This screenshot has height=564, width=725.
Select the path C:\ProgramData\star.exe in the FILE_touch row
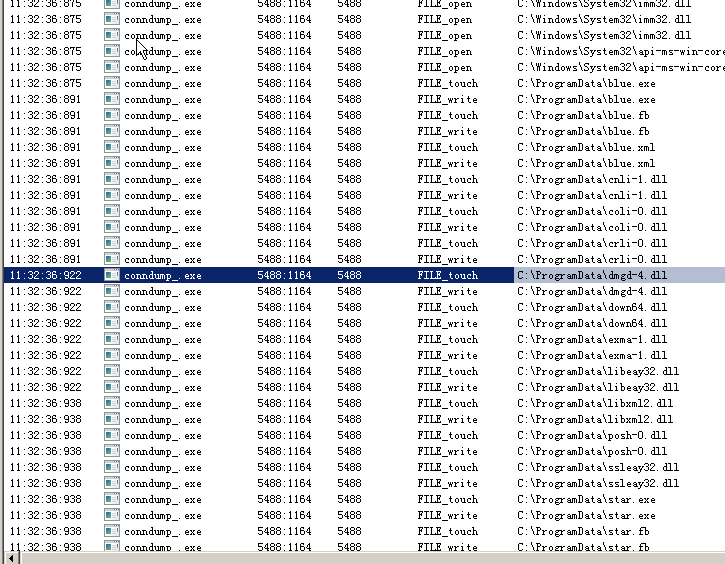coord(586,499)
